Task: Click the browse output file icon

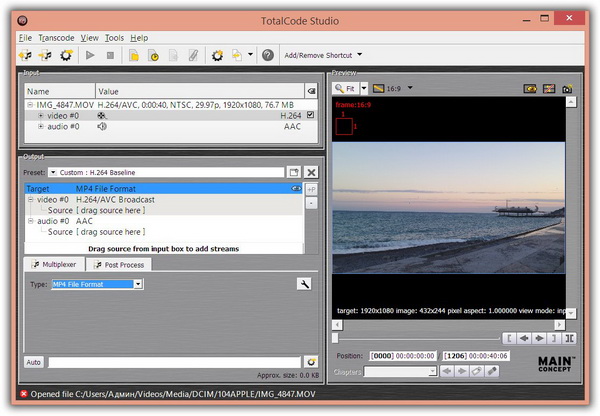Action: (311, 361)
